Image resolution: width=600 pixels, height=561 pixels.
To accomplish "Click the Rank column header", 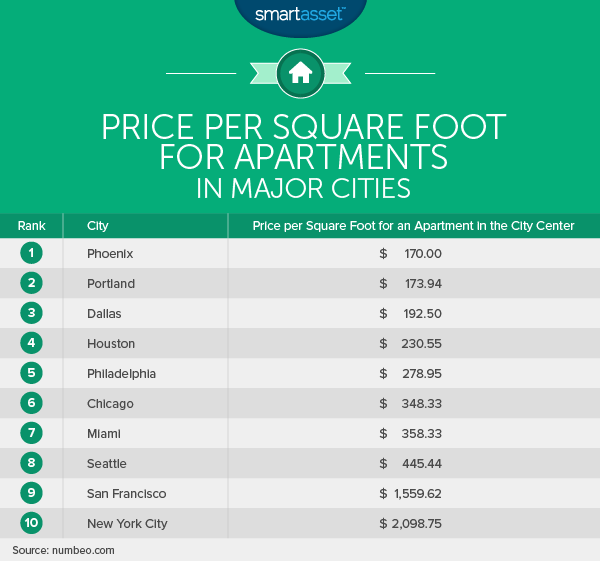I will click(31, 226).
